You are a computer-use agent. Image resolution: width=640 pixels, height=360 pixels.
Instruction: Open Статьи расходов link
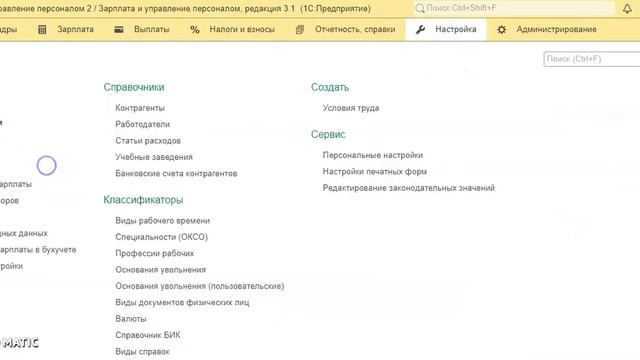point(148,140)
